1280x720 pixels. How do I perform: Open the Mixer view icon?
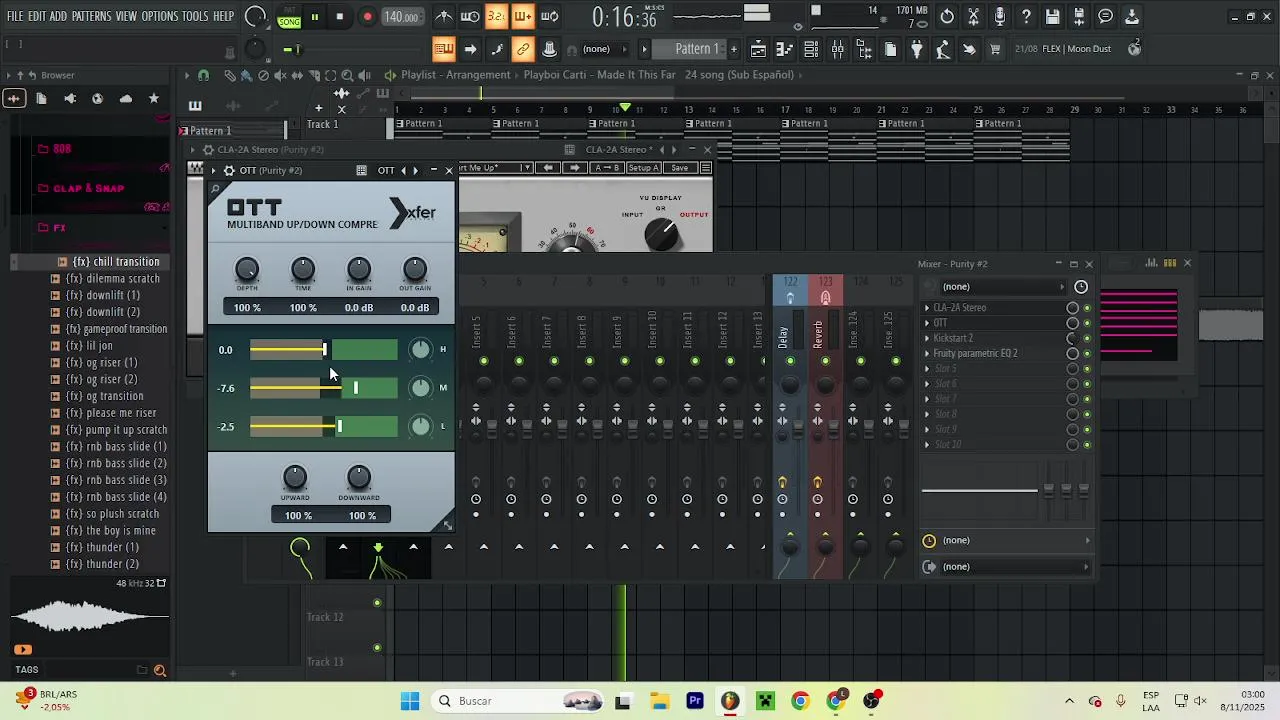[838, 49]
